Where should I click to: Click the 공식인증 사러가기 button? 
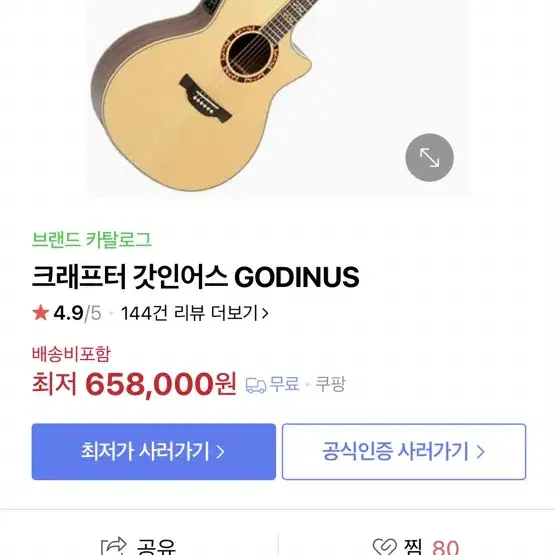pos(404,452)
